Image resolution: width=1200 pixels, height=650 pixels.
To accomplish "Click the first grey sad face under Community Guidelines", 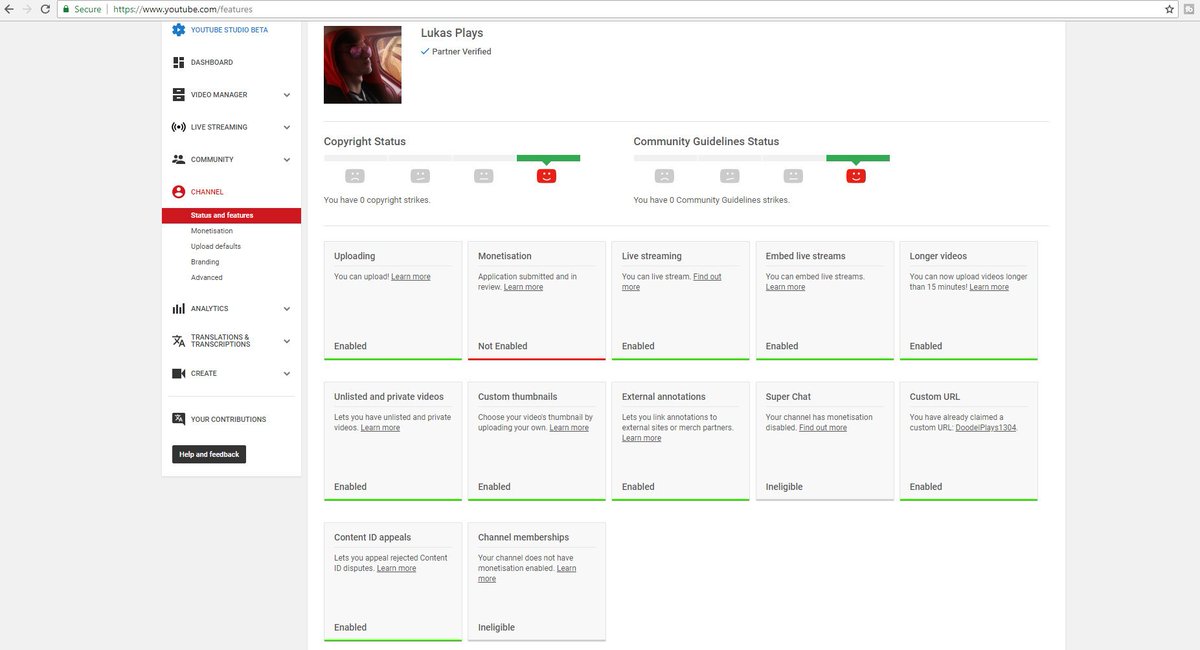I will 664,176.
